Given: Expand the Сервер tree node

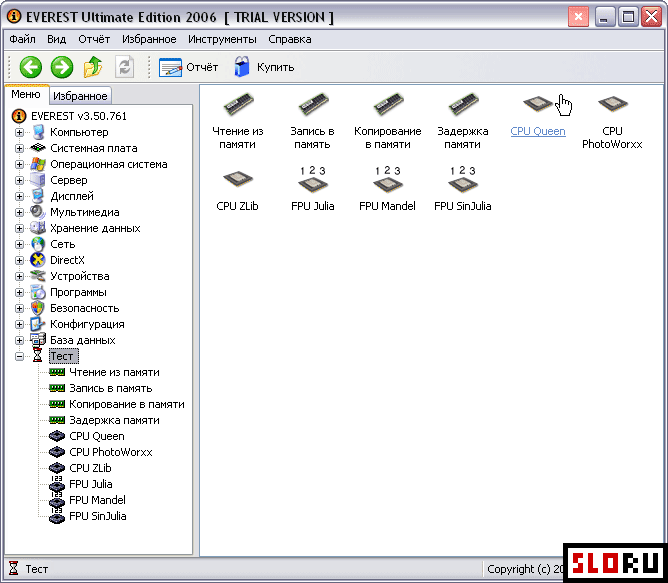Looking at the screenshot, I should click(19, 180).
